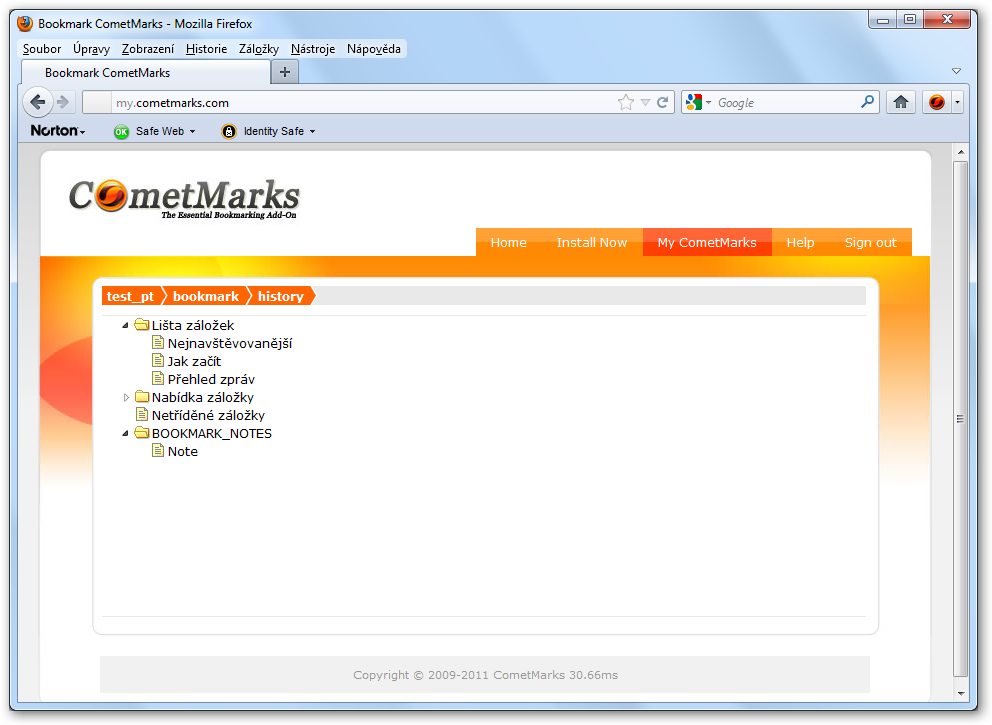
Task: Select the Note item
Action: click(183, 452)
